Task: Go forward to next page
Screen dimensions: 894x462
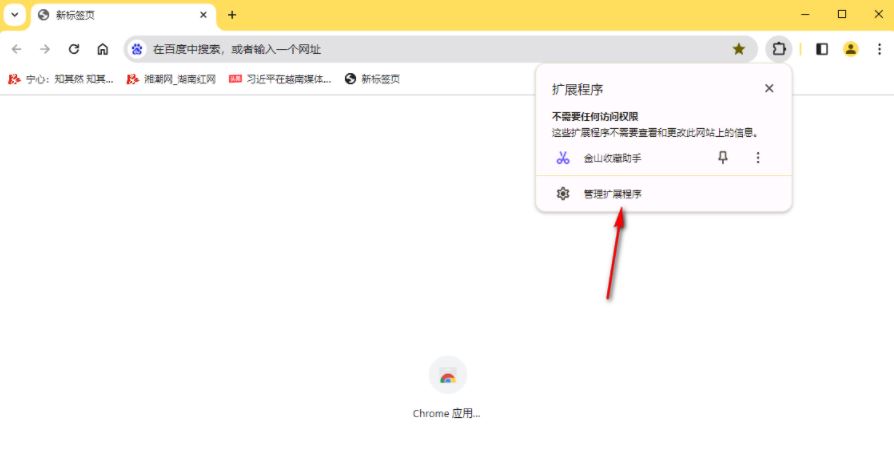Action: pyautogui.click(x=45, y=50)
